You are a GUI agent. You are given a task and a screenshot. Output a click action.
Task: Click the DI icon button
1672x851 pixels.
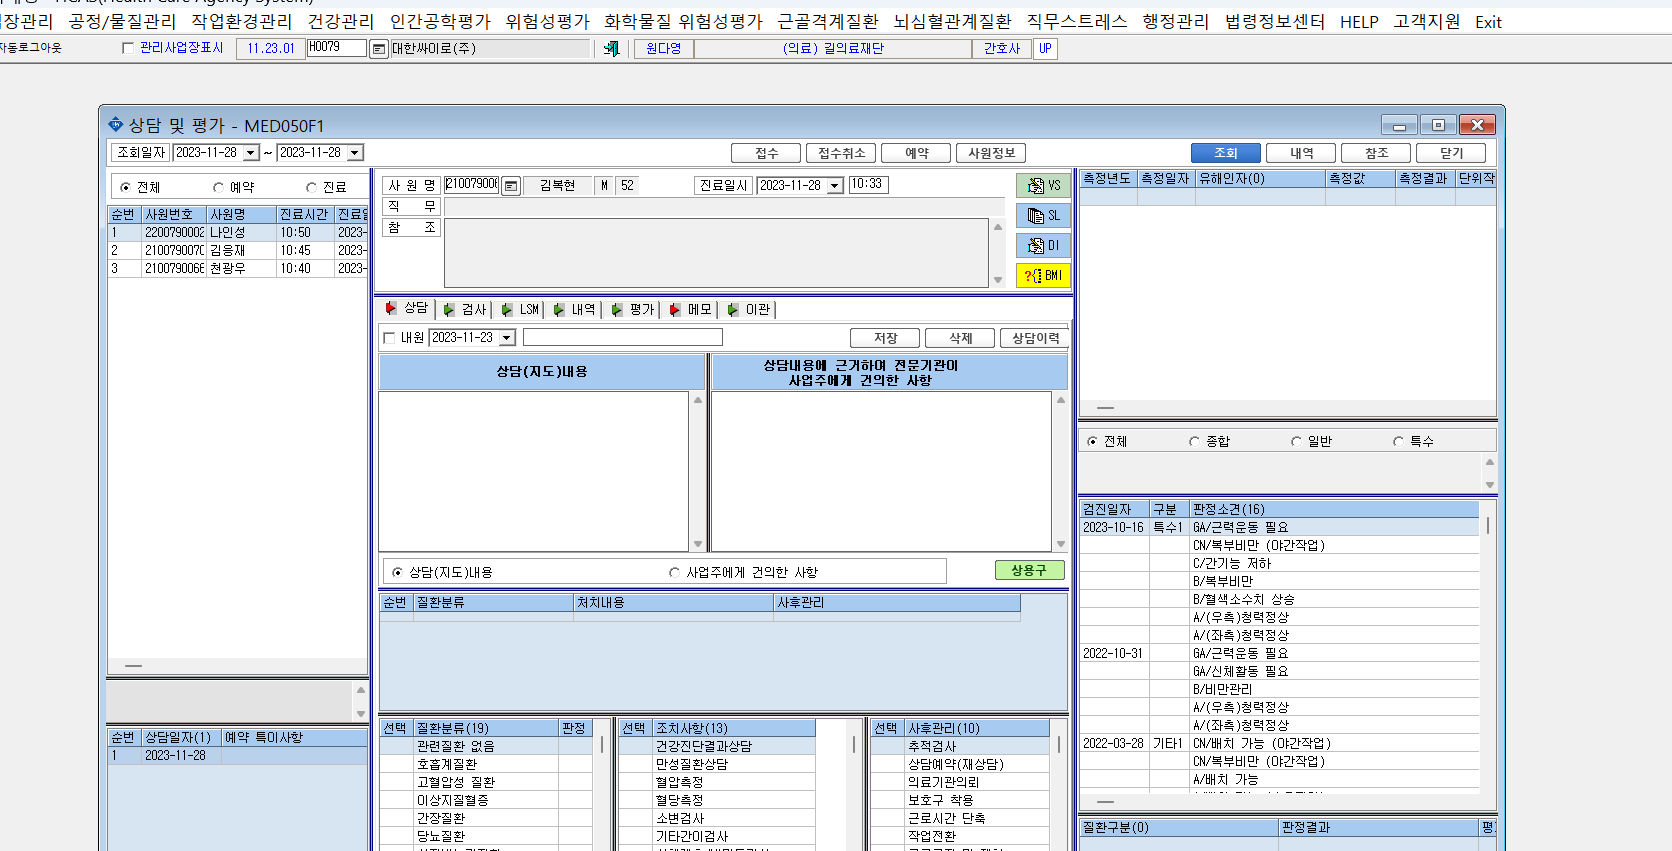point(1043,246)
